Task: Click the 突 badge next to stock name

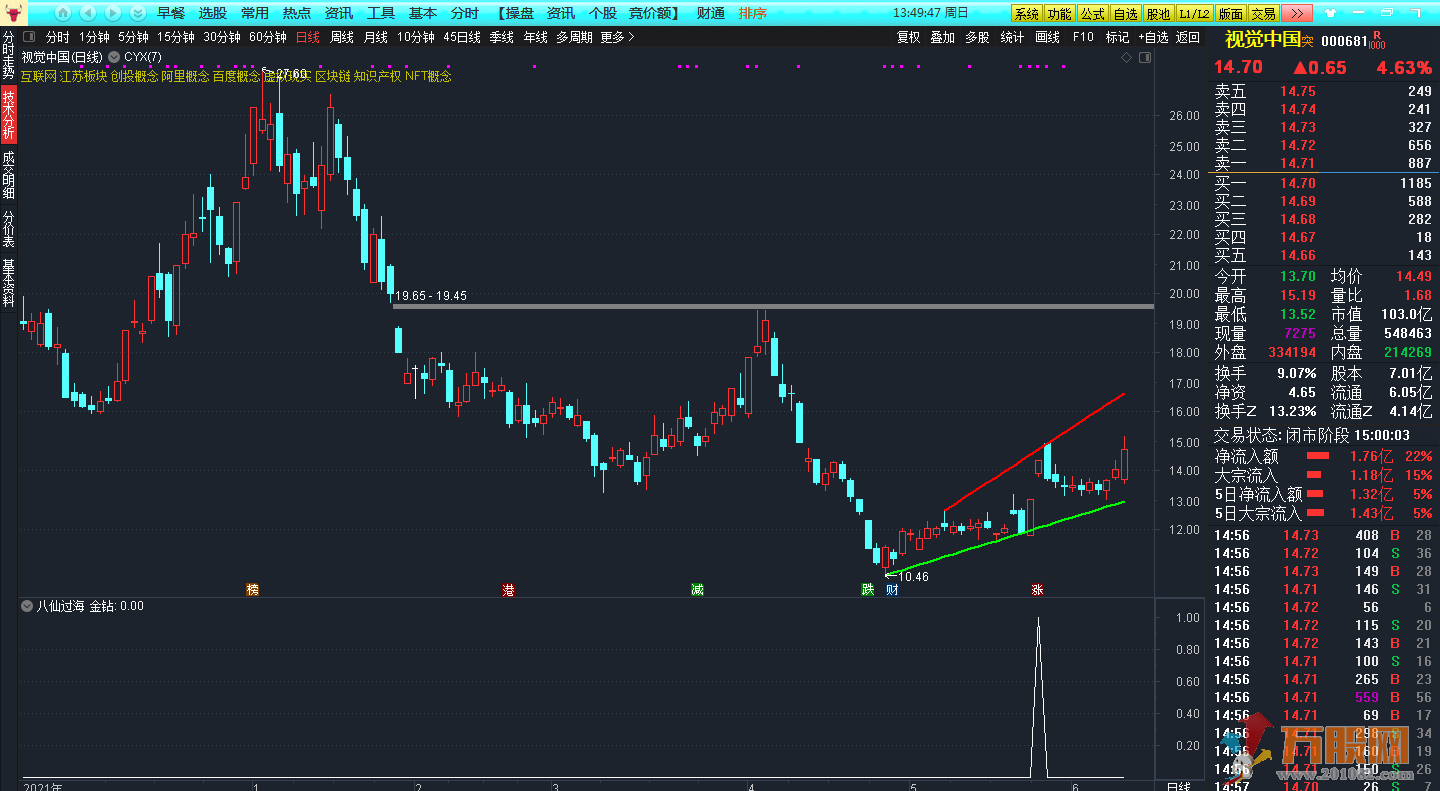Action: tap(1308, 41)
